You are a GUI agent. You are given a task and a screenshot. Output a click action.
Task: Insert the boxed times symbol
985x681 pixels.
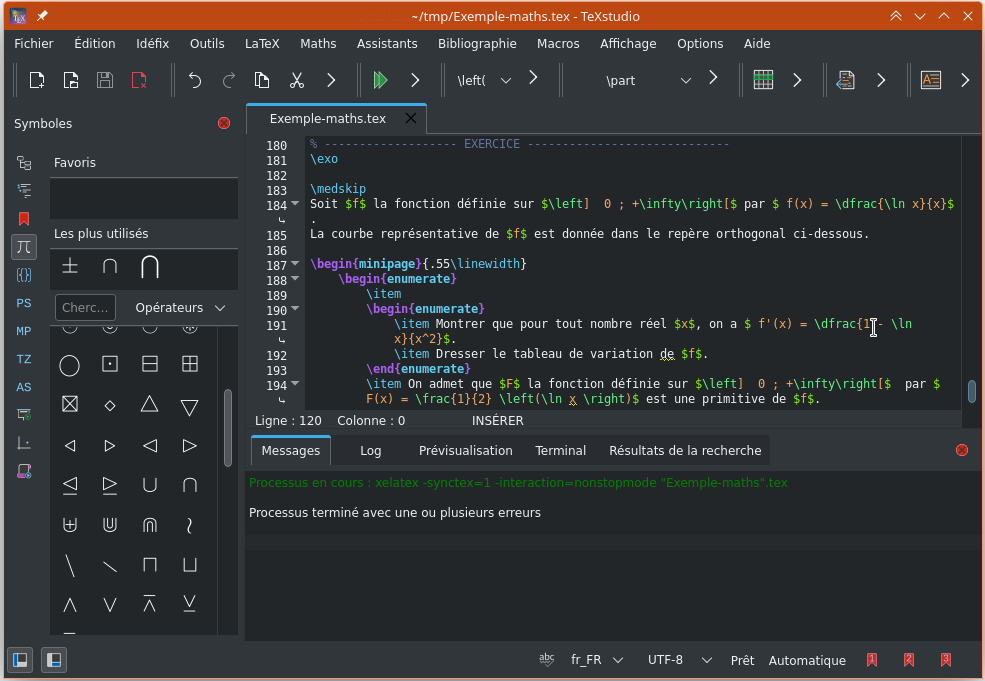pyautogui.click(x=70, y=404)
